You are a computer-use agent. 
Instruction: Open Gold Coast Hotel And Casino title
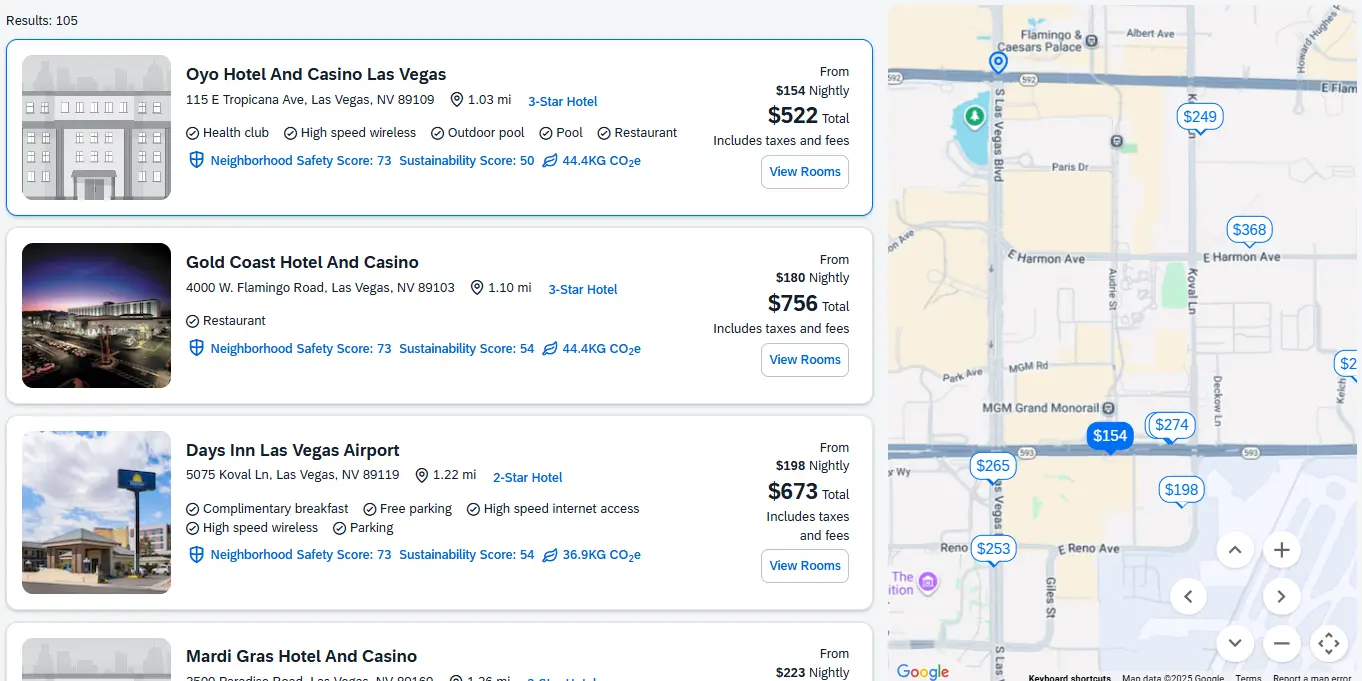(302, 262)
